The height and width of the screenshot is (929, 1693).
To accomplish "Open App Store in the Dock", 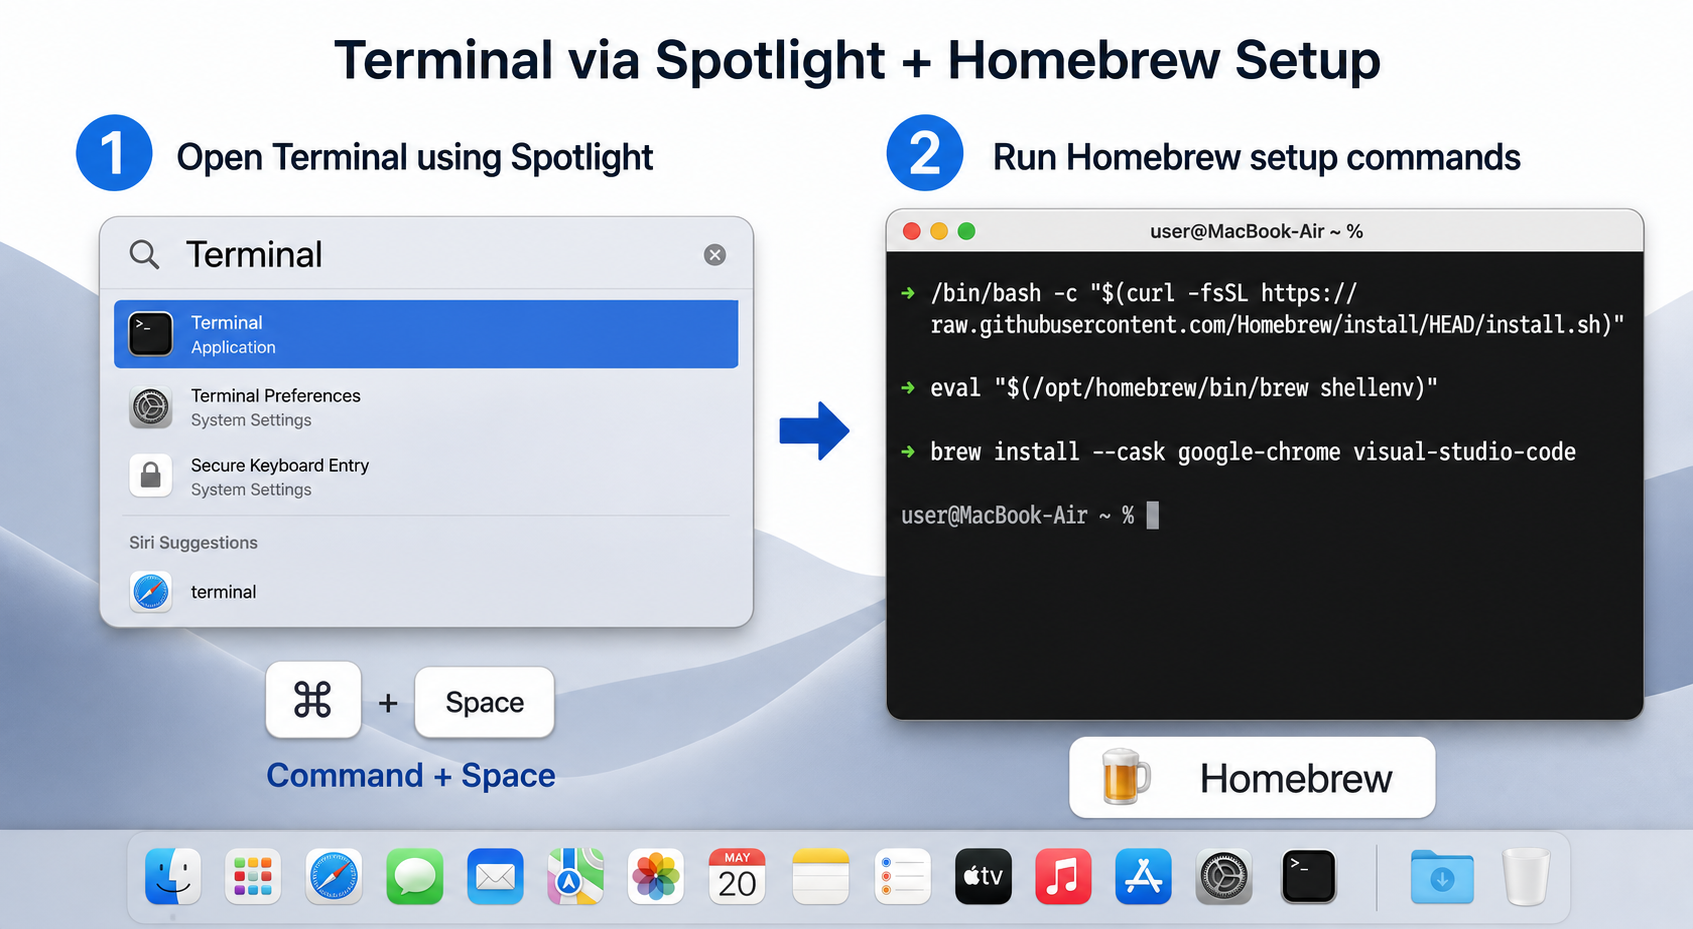I will click(x=1143, y=877).
